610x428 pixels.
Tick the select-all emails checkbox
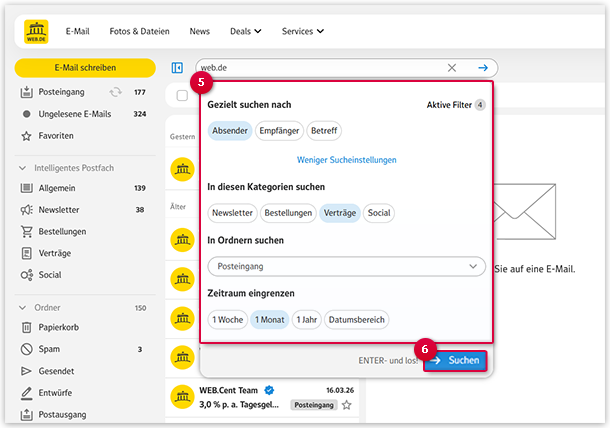pos(182,95)
